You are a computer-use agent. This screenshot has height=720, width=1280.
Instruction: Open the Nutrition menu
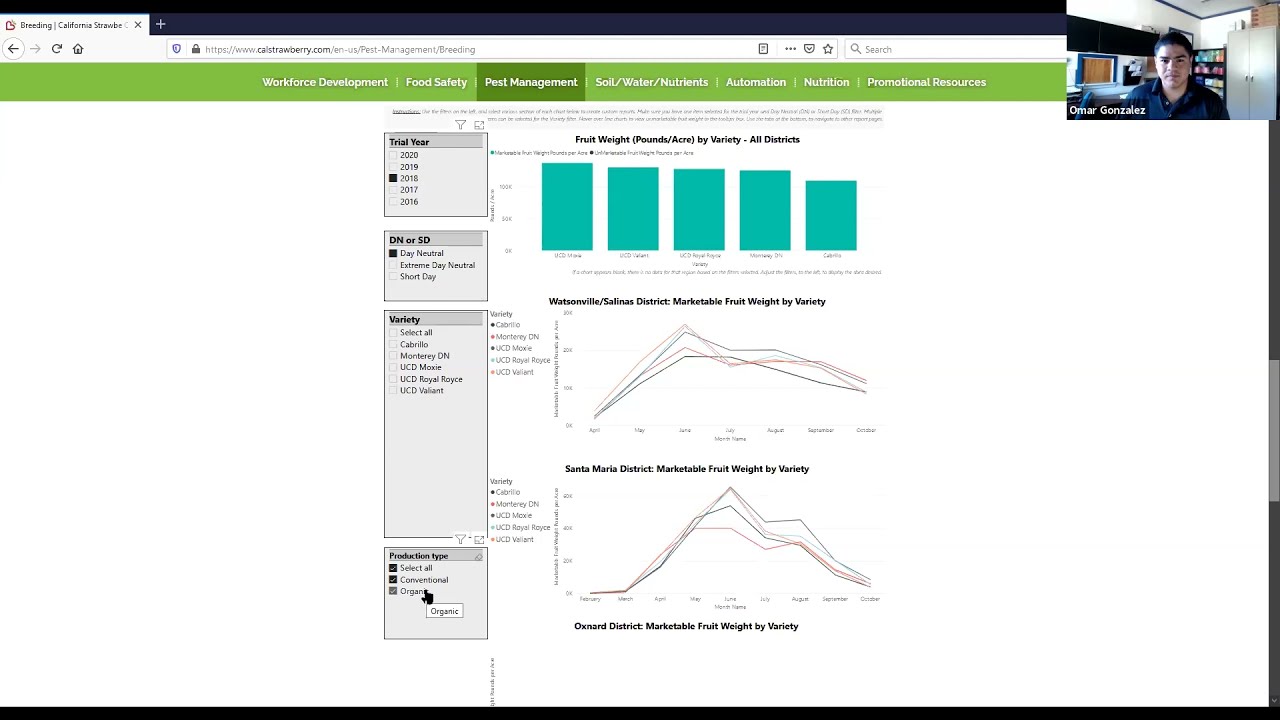pos(826,82)
